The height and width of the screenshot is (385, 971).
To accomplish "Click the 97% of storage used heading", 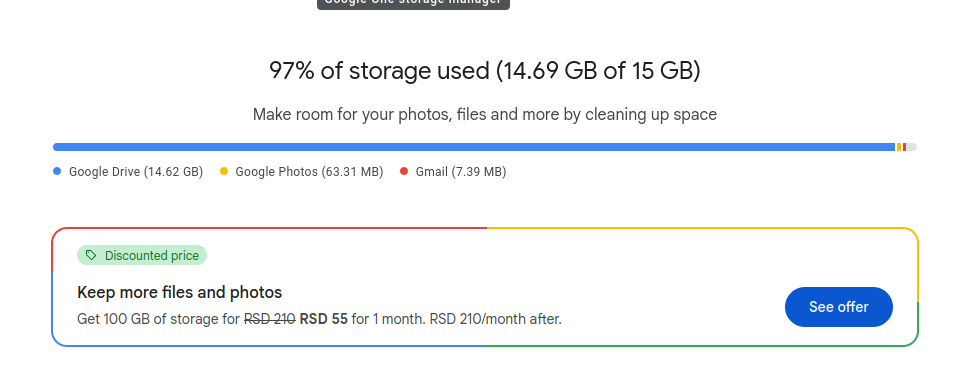I will pyautogui.click(x=485, y=71).
